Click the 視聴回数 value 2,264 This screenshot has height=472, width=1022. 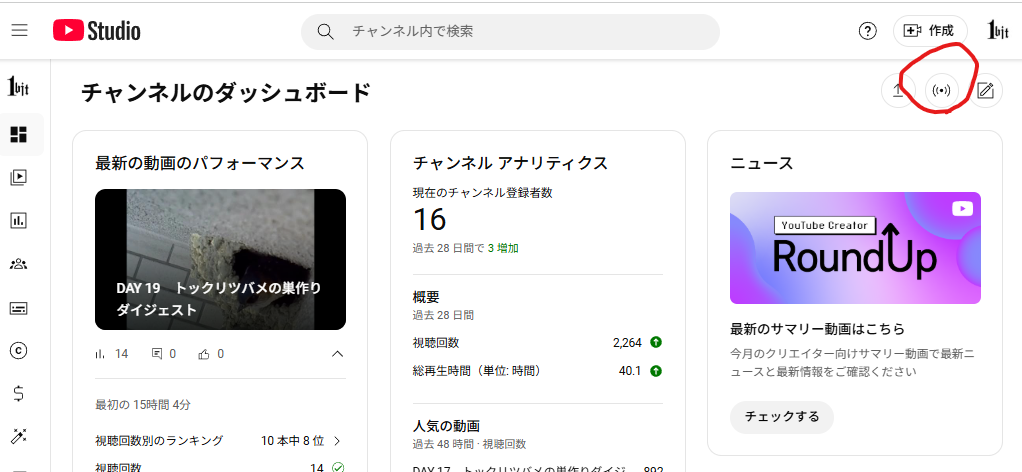tap(627, 342)
